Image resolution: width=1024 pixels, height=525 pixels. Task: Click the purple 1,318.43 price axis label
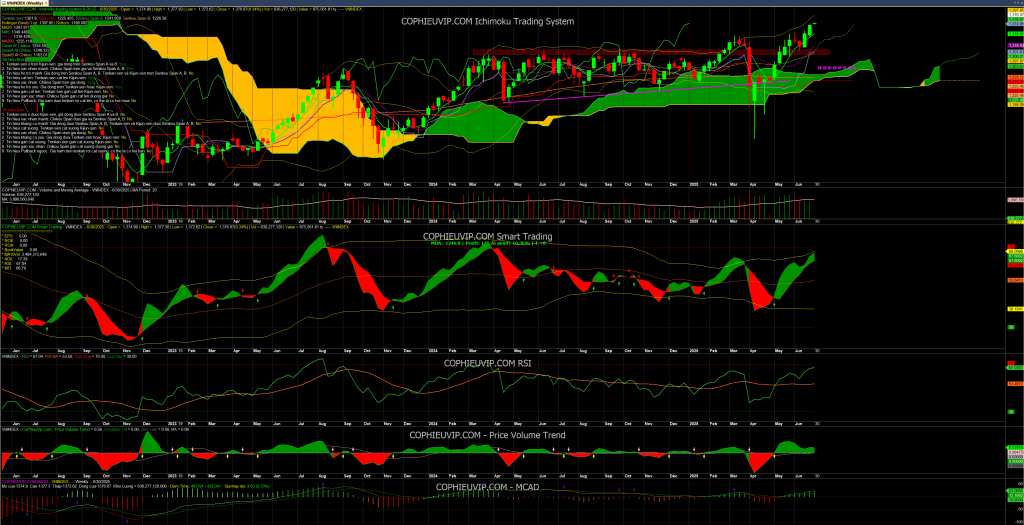pos(1016,46)
